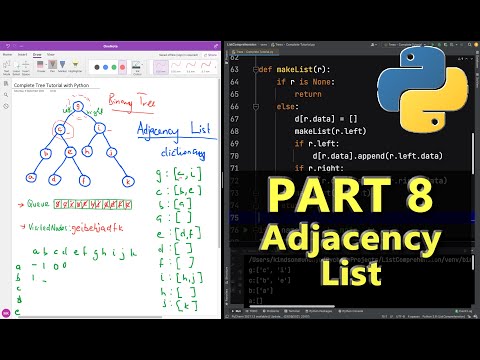The height and width of the screenshot is (360, 480).
Task: Click the account avatar in OneNote
Action: (6, 313)
